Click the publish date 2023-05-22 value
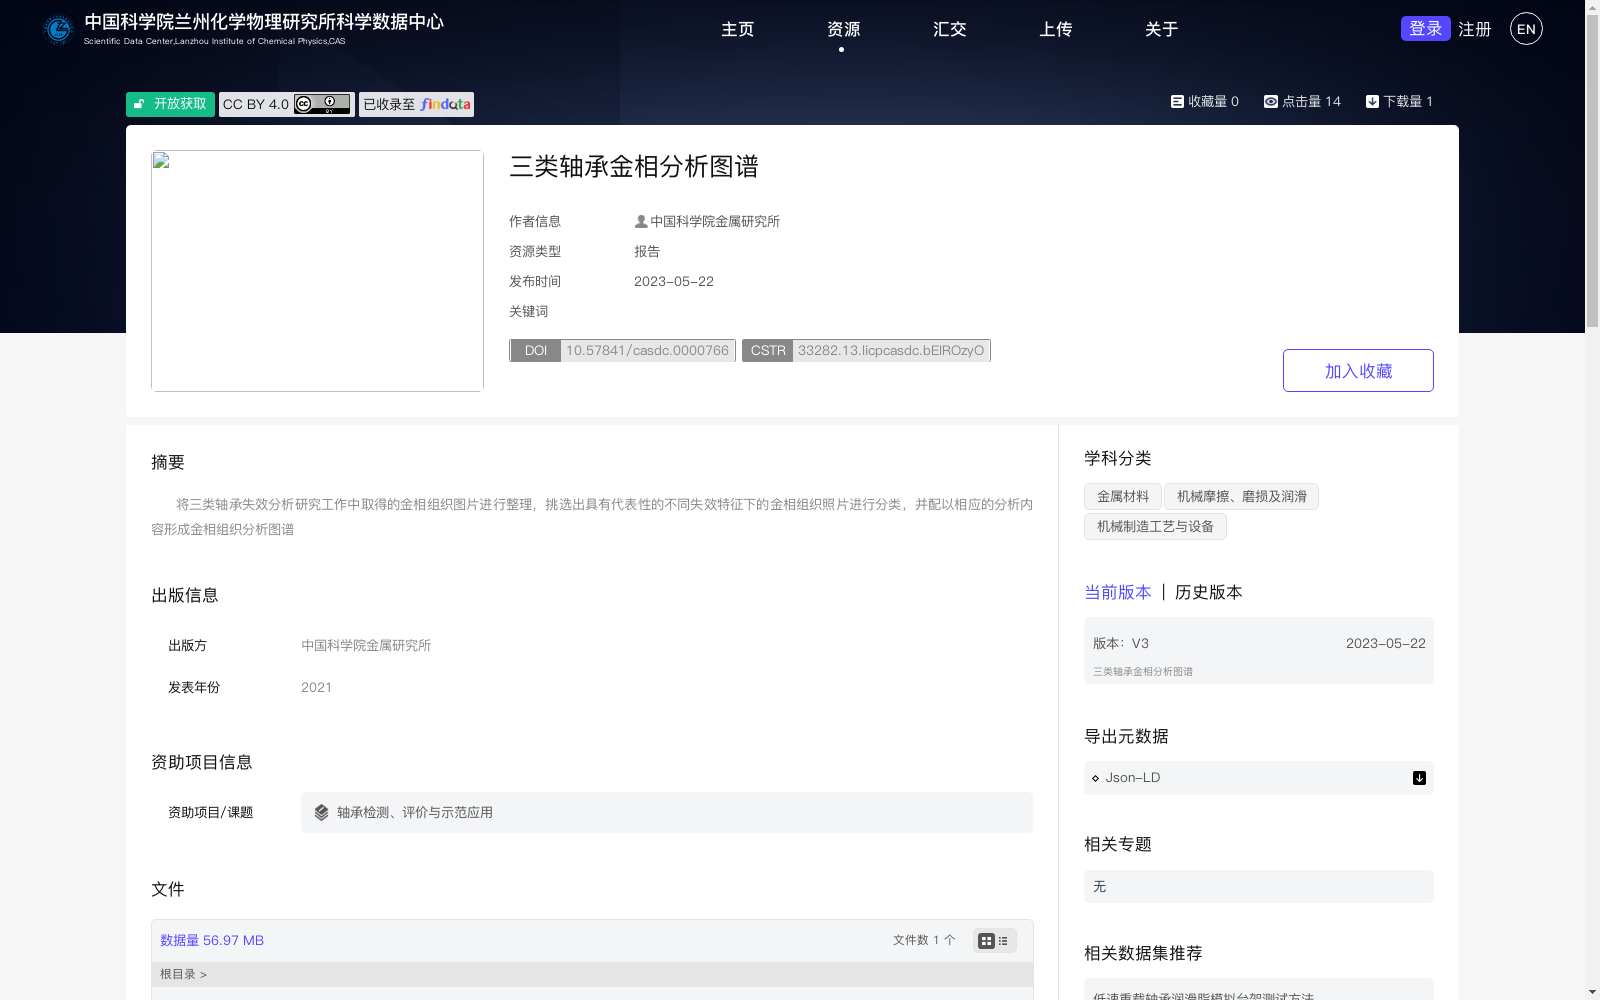 click(x=674, y=281)
